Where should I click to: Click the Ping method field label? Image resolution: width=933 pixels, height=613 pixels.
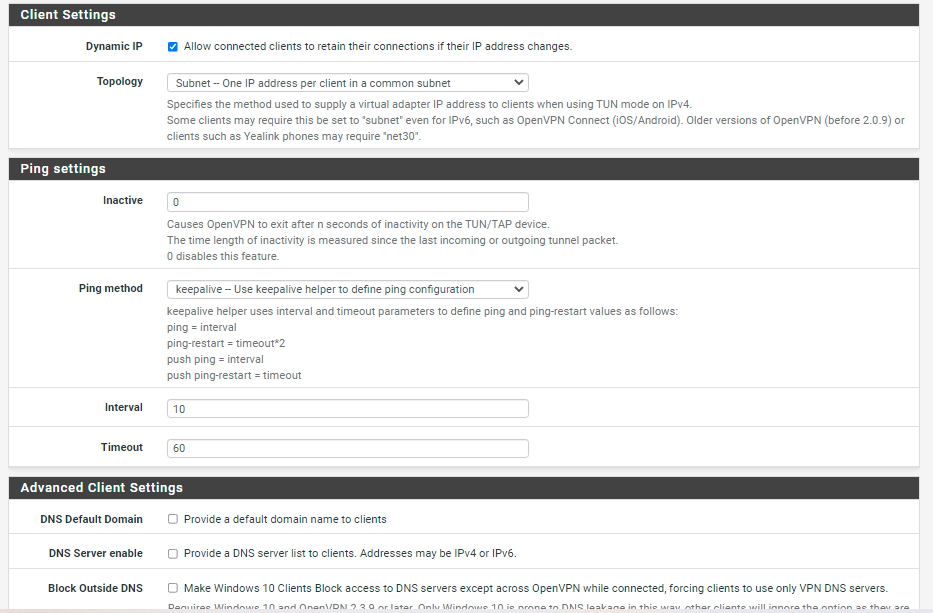click(x=111, y=288)
